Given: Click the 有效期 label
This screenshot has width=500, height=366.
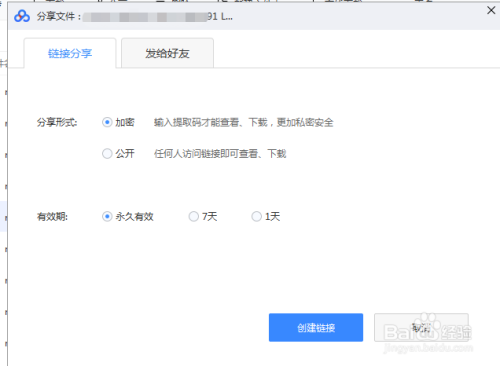Looking at the screenshot, I should coord(52,217).
